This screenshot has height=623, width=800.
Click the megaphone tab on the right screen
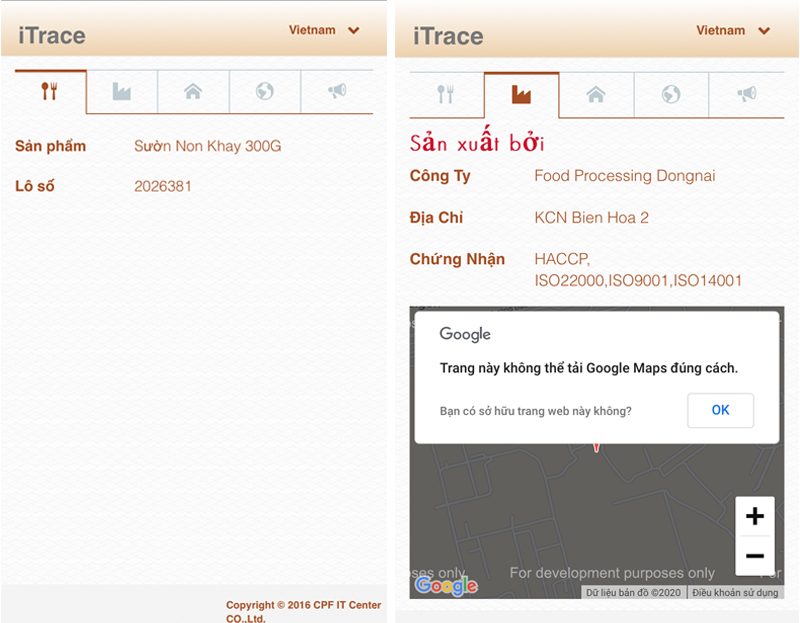click(x=746, y=95)
